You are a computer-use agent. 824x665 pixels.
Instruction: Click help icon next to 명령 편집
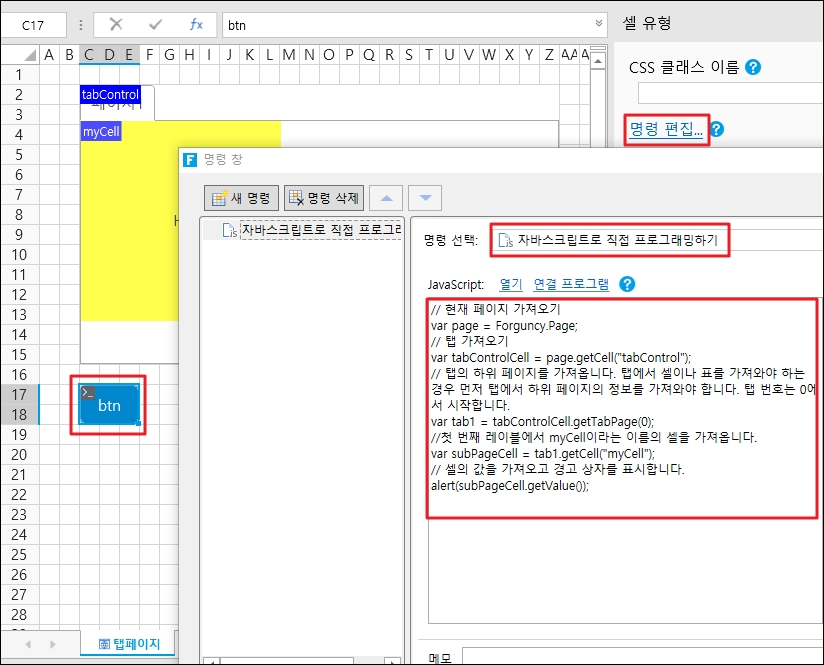point(717,129)
